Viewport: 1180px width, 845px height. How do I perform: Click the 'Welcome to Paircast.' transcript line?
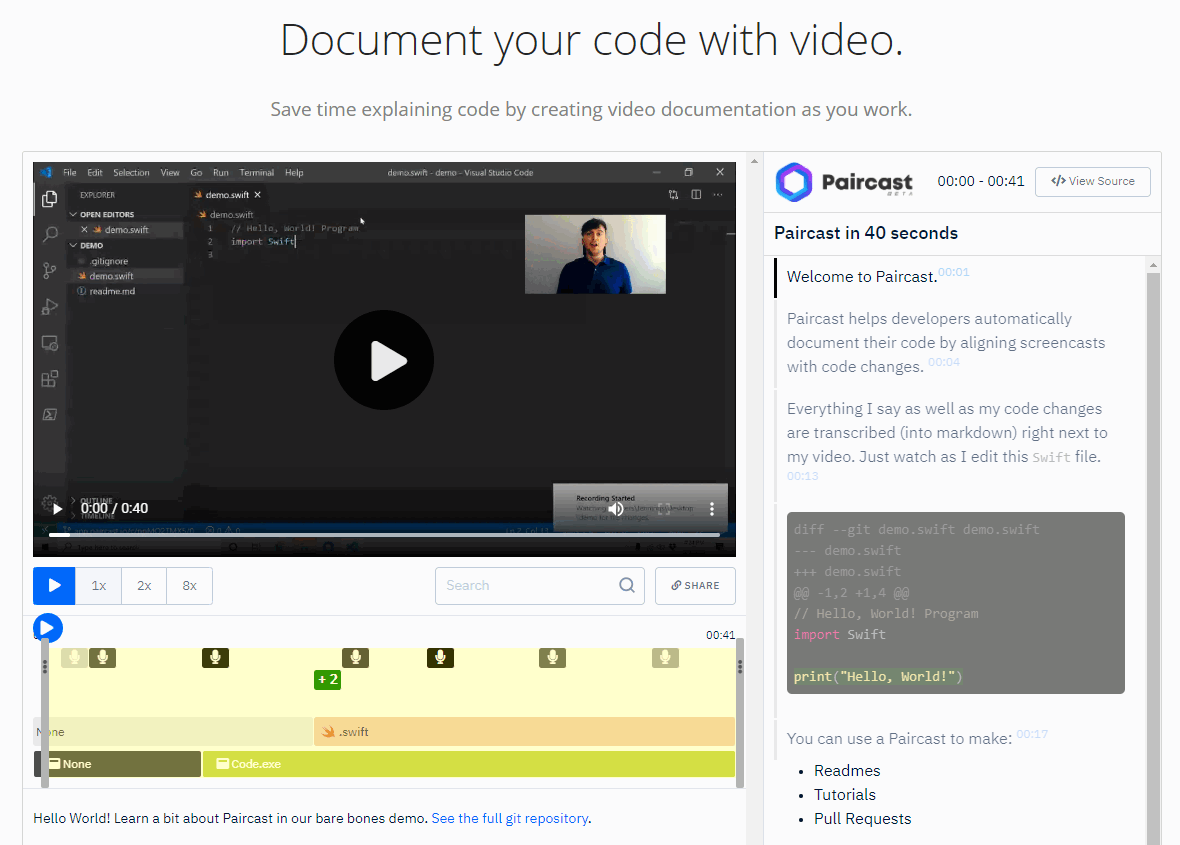coord(862,277)
